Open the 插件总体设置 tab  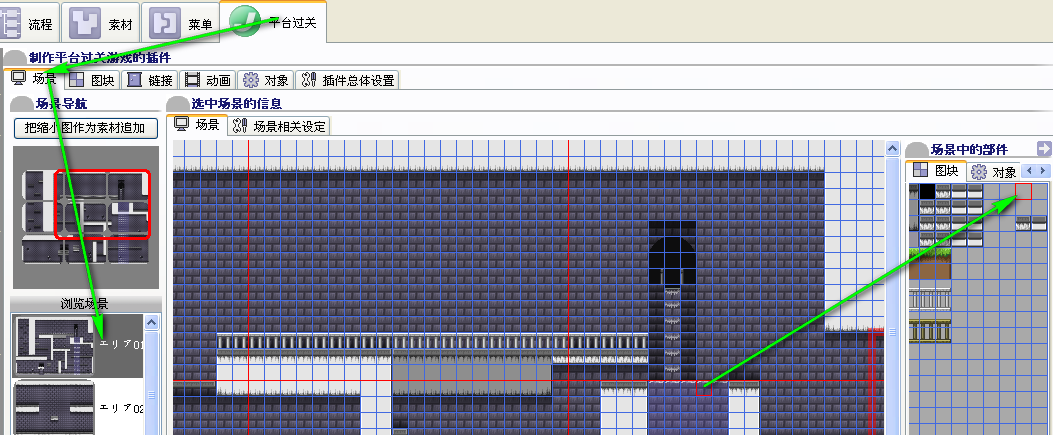[348, 81]
